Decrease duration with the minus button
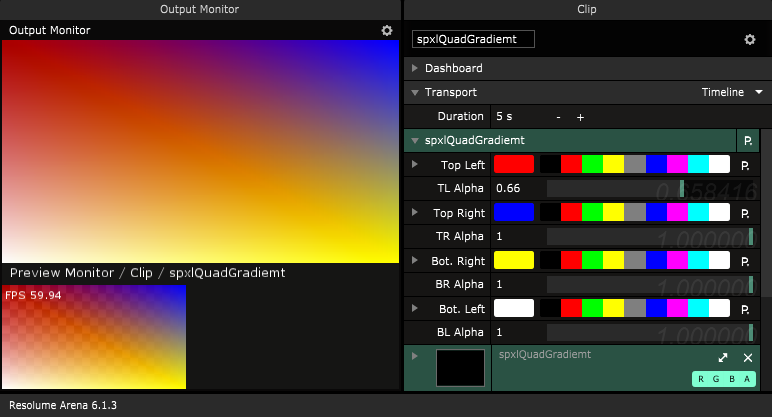Image resolution: width=772 pixels, height=417 pixels. (558, 117)
